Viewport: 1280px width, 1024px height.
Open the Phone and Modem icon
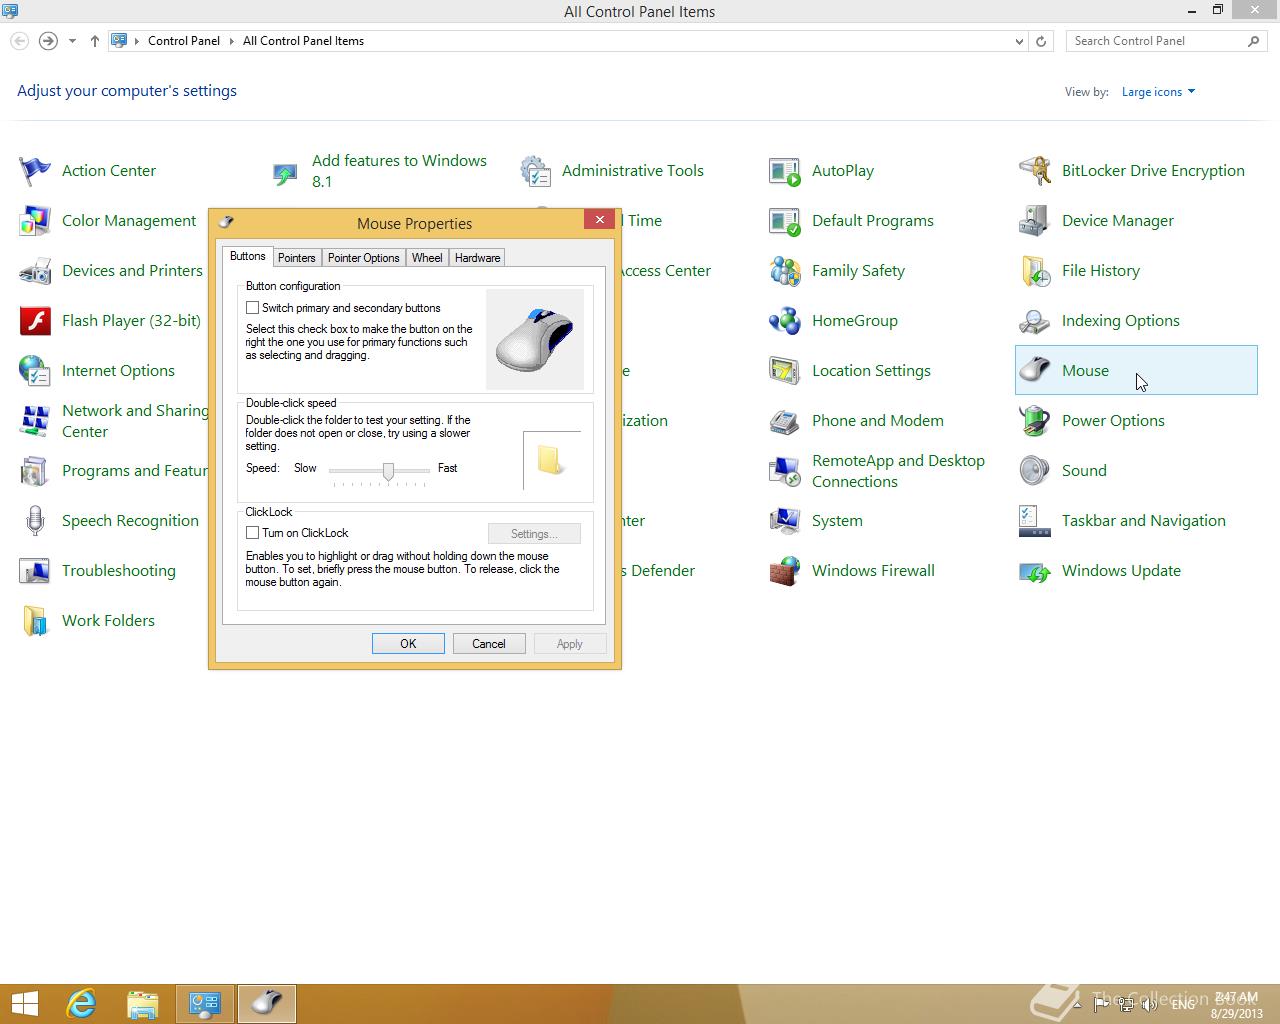tap(785, 421)
